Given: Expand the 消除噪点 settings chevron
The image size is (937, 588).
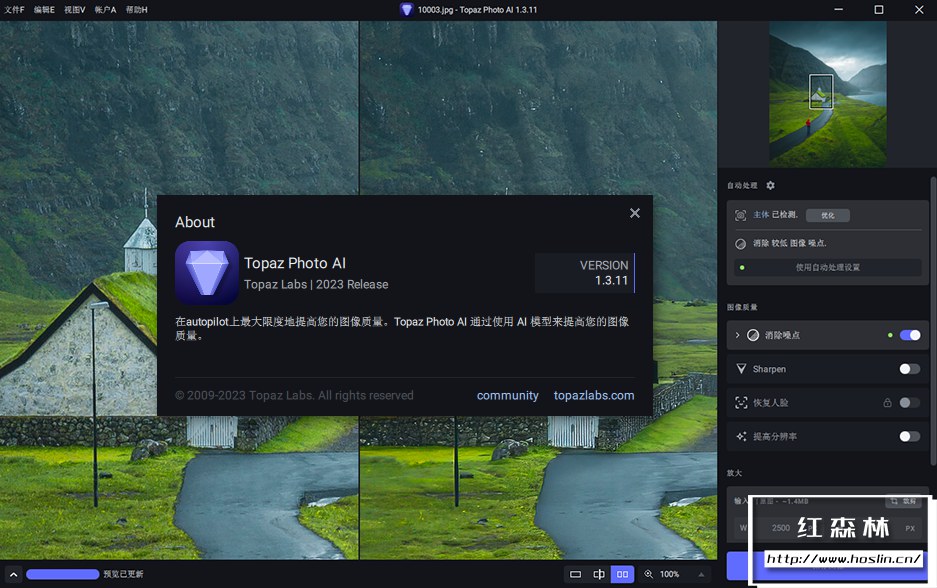Looking at the screenshot, I should (x=737, y=335).
